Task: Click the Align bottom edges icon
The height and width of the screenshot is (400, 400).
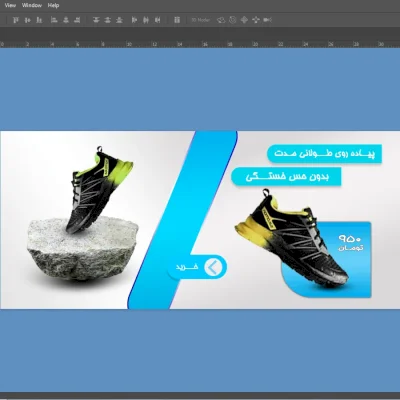Action: [x=39, y=20]
